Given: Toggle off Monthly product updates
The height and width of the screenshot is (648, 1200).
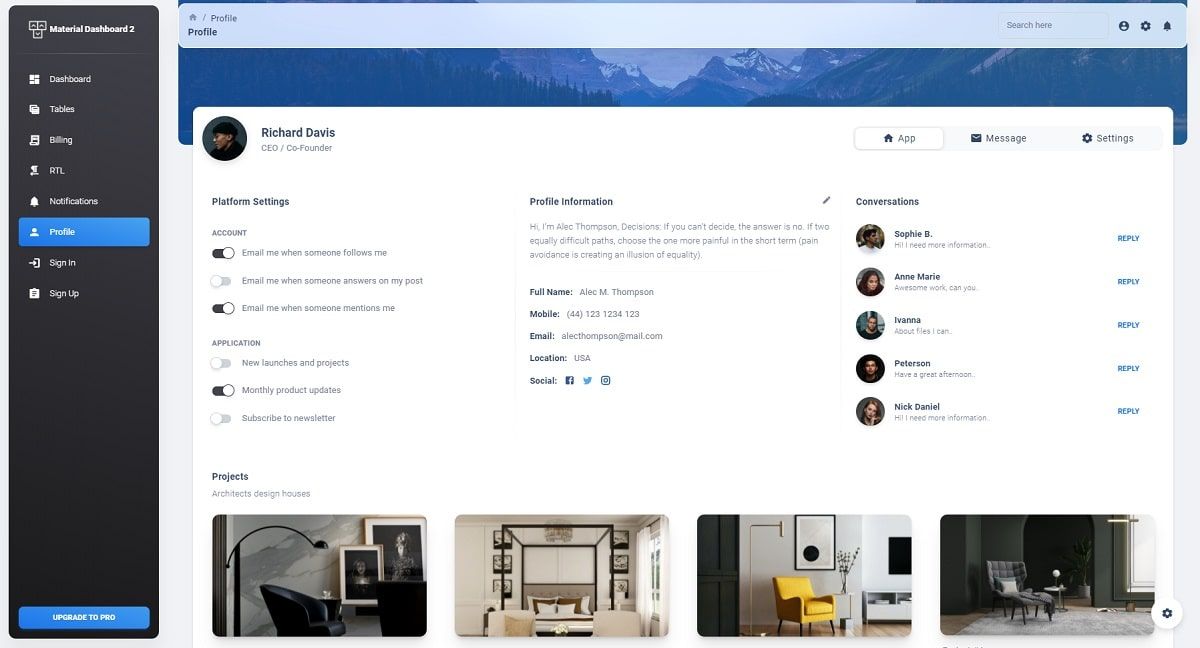Looking at the screenshot, I should (x=224, y=390).
